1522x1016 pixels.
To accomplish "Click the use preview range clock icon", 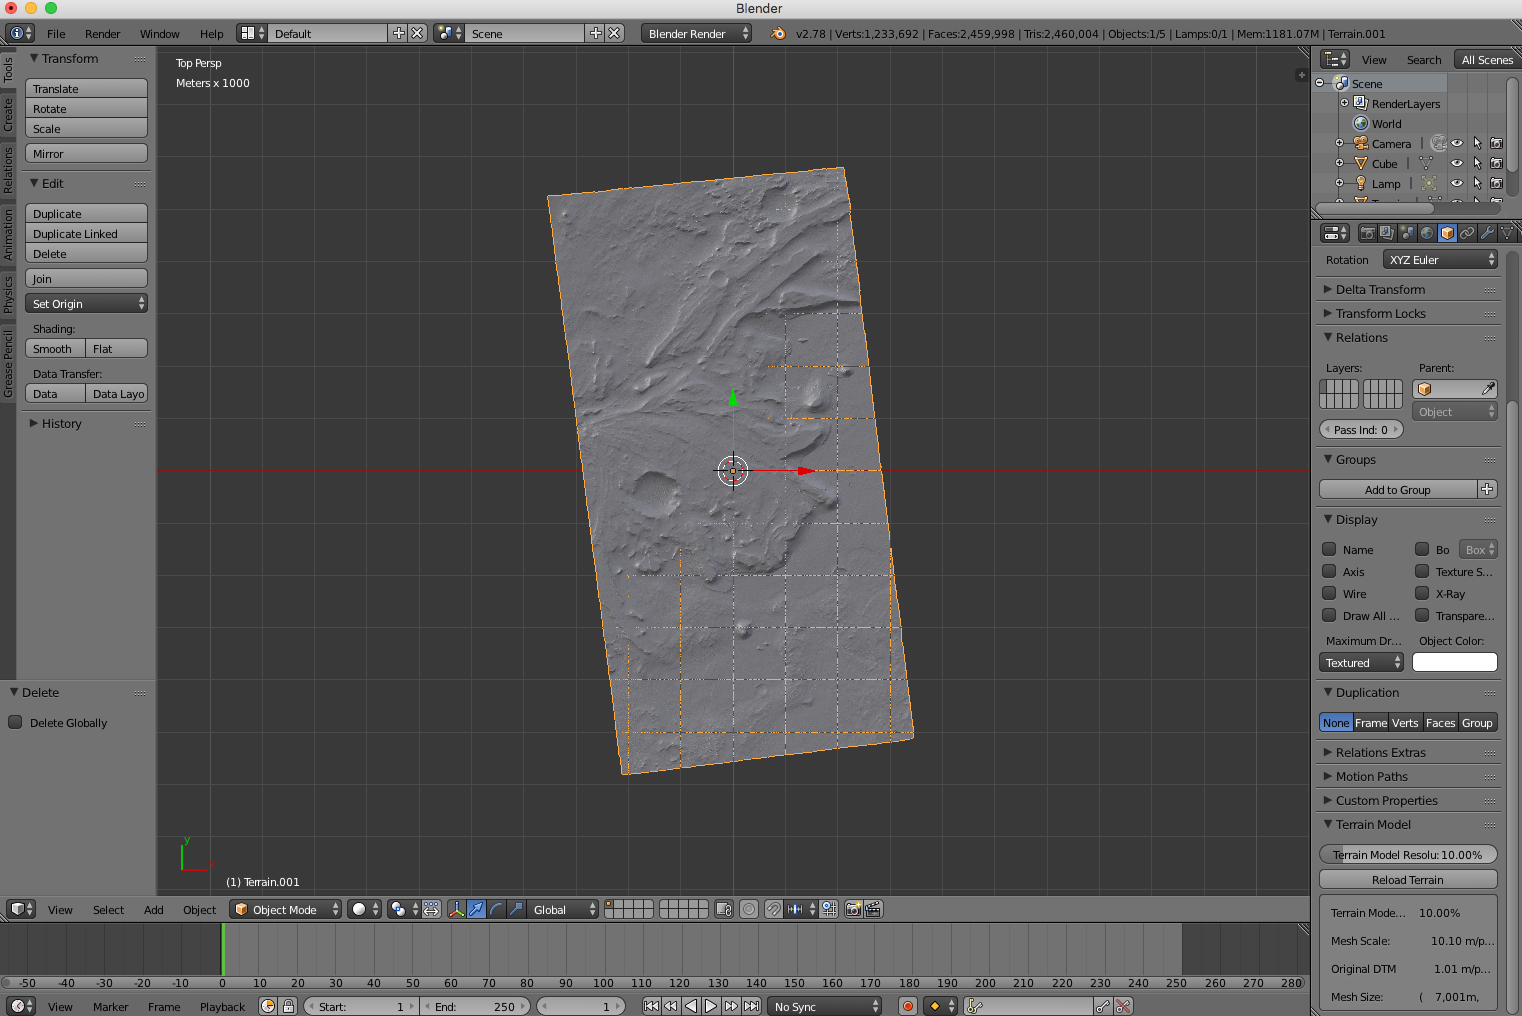I will (x=268, y=1006).
